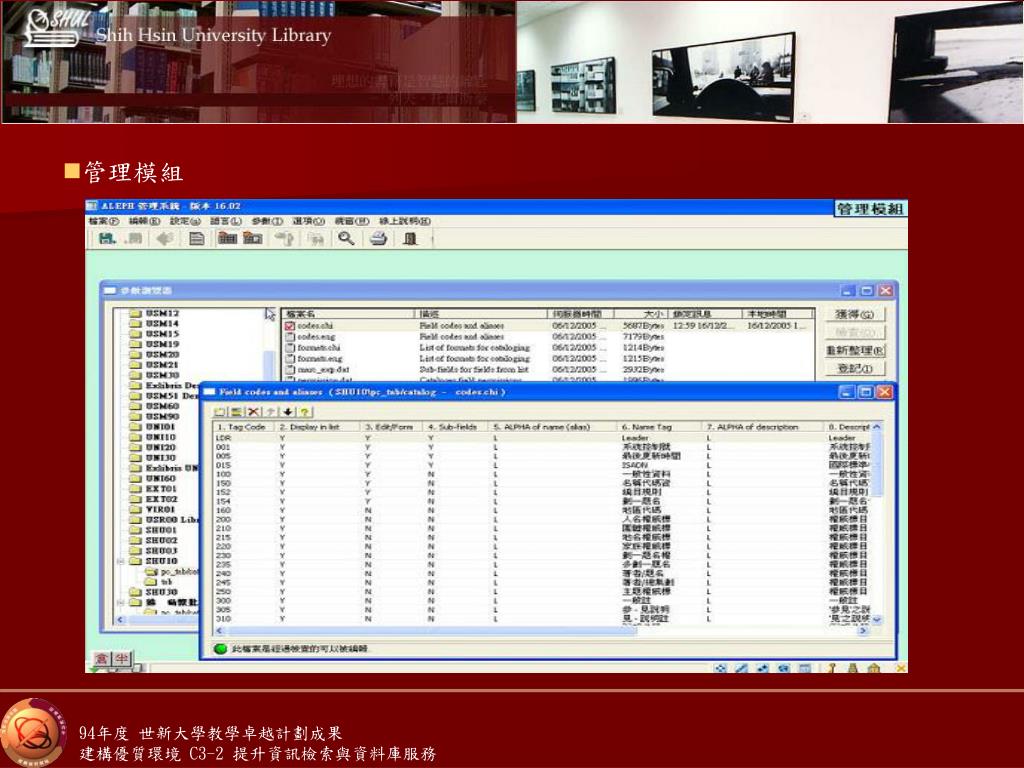The height and width of the screenshot is (768, 1024).
Task: Click the 半 half-width input icon
Action: pos(122,658)
